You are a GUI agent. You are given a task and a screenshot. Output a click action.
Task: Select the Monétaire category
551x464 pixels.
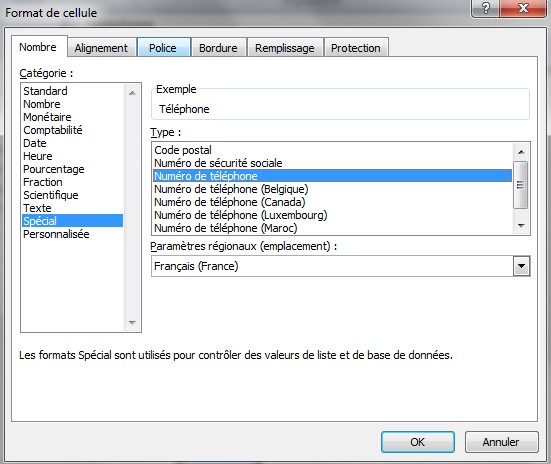(47, 117)
